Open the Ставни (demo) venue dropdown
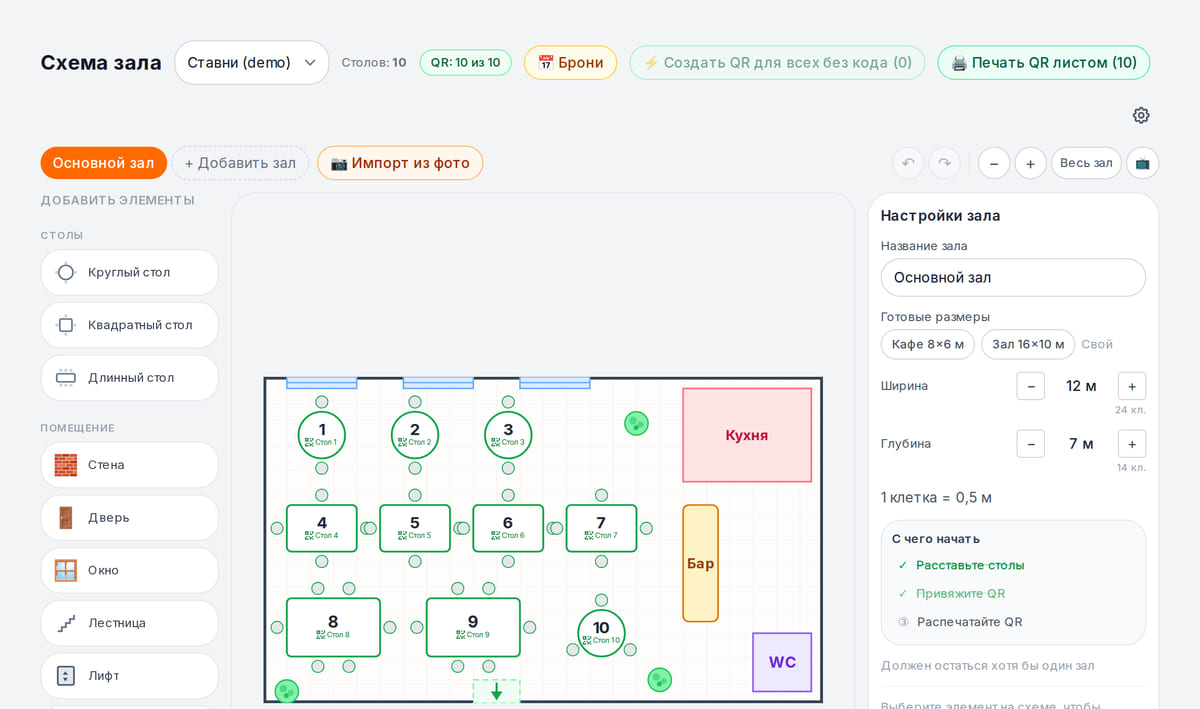Screen dimensions: 1200x709 252,62
